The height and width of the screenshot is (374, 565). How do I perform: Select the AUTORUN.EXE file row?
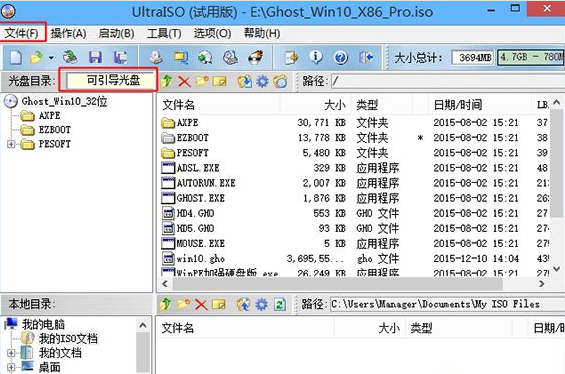pos(355,183)
